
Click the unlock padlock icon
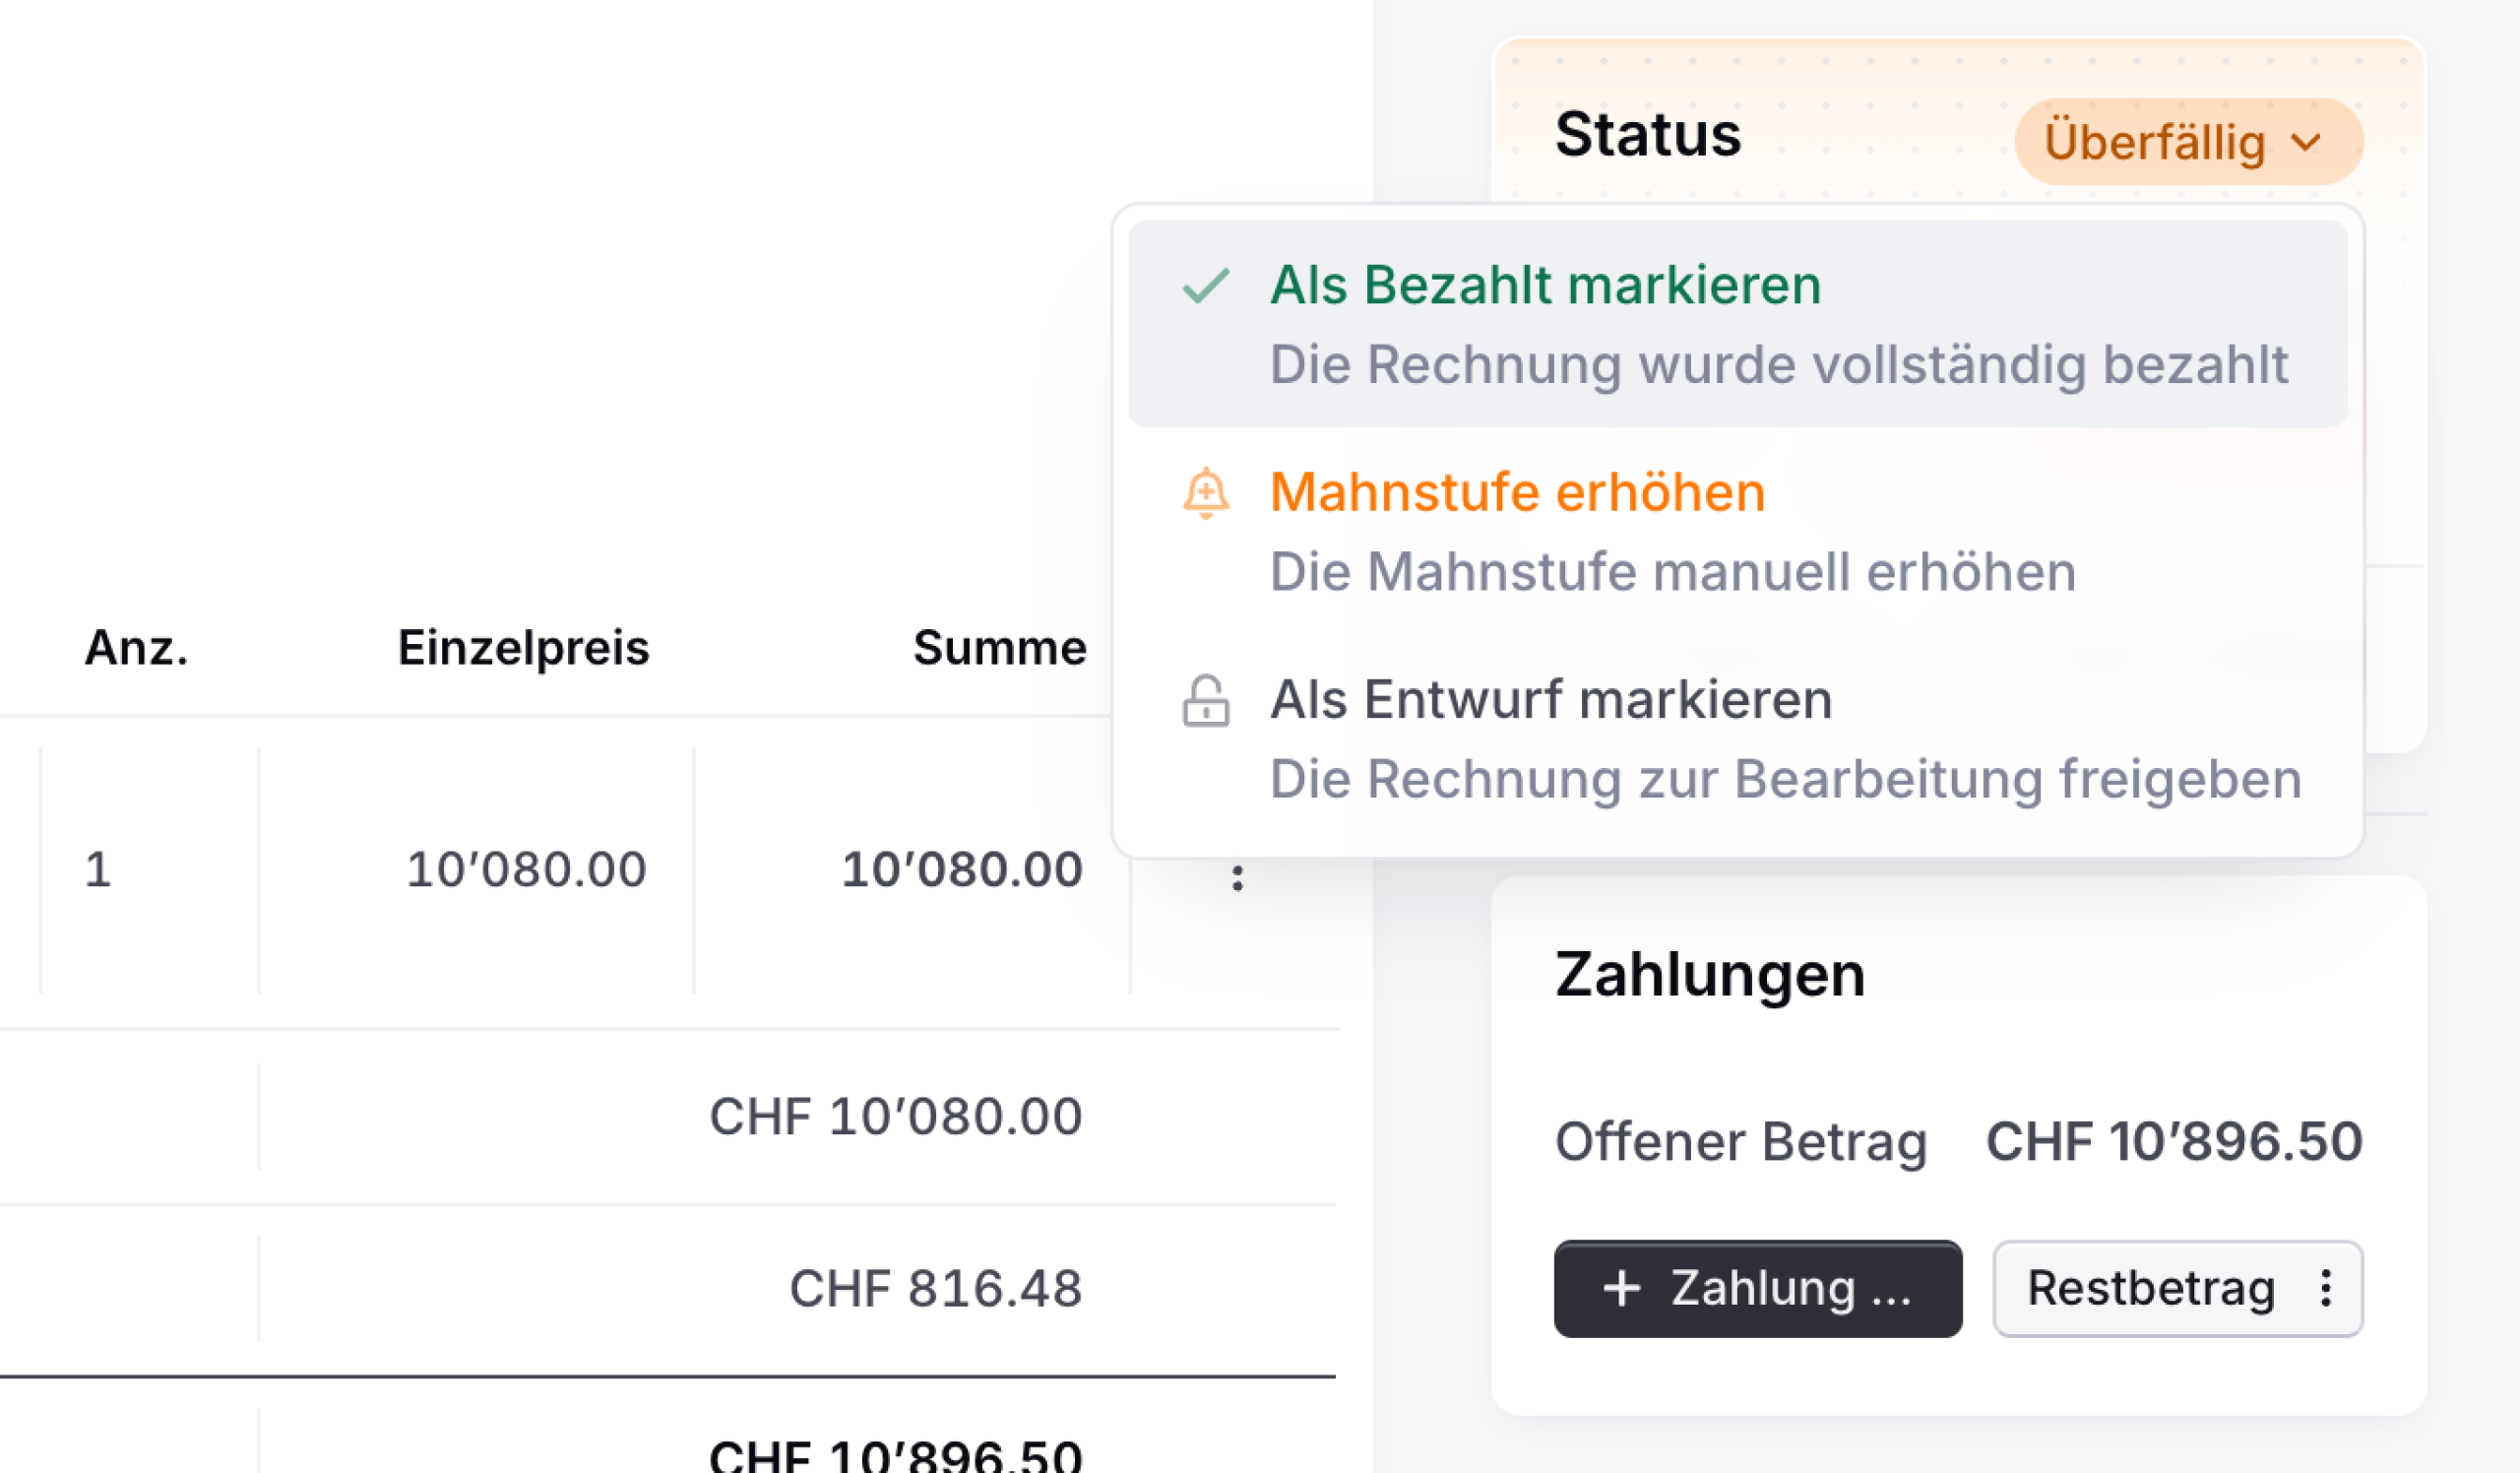[1206, 700]
